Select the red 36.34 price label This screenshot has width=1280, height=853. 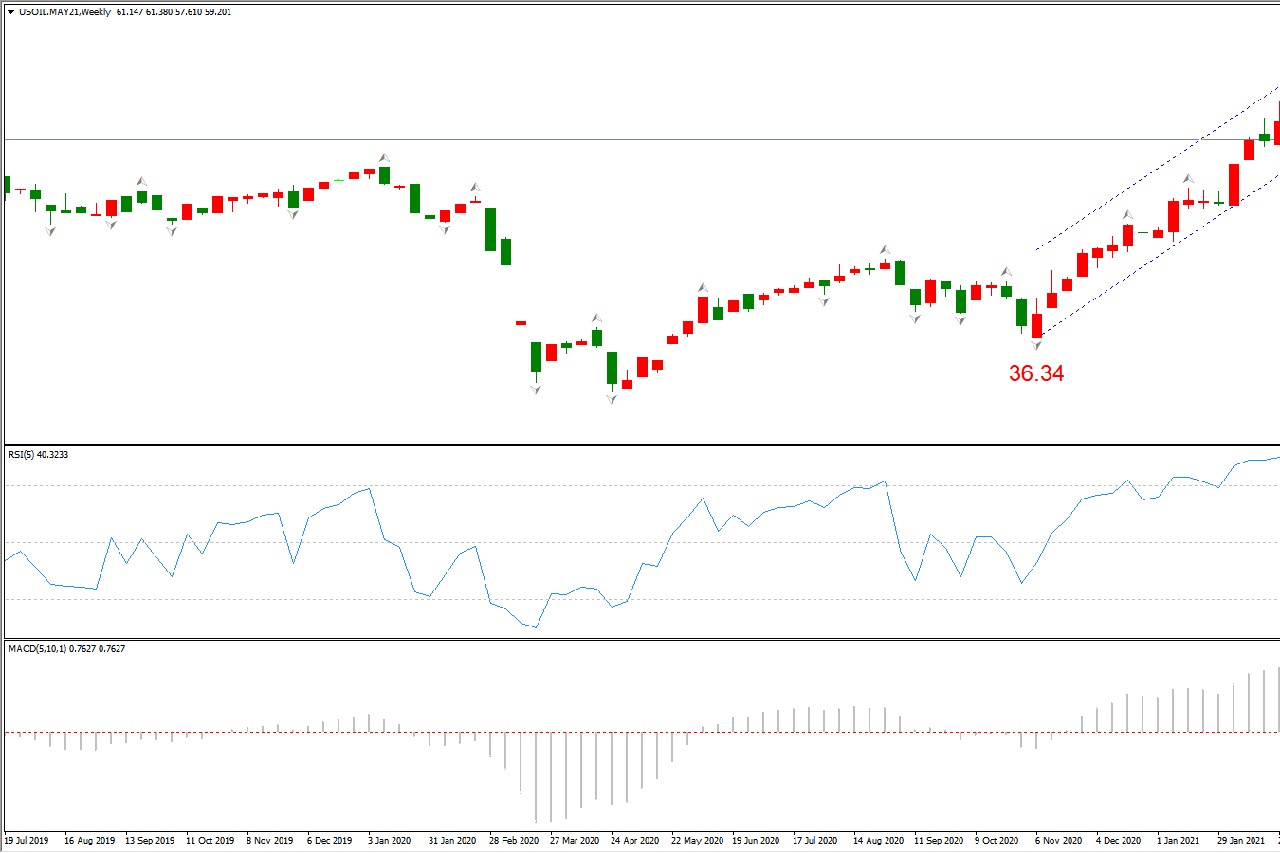pyautogui.click(x=1036, y=374)
